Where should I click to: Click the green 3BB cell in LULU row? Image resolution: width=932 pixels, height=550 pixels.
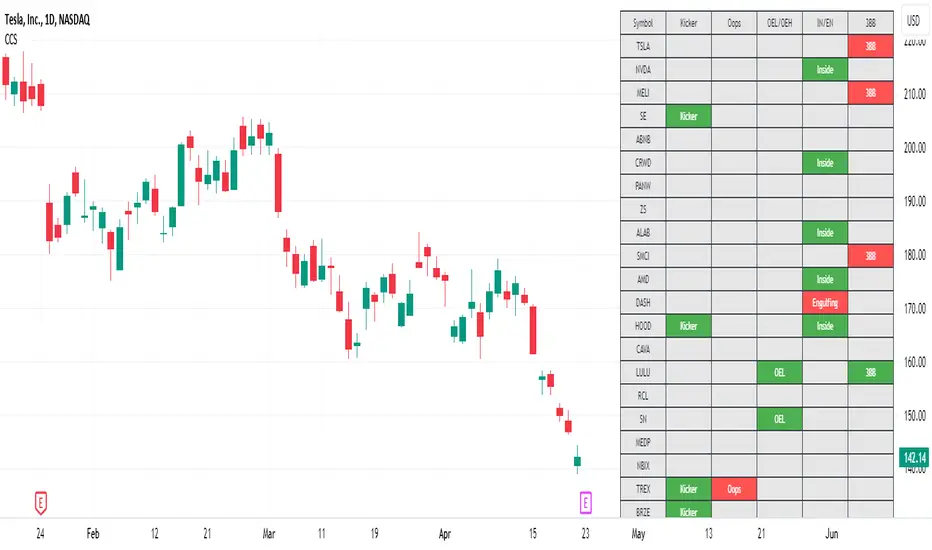coord(870,372)
